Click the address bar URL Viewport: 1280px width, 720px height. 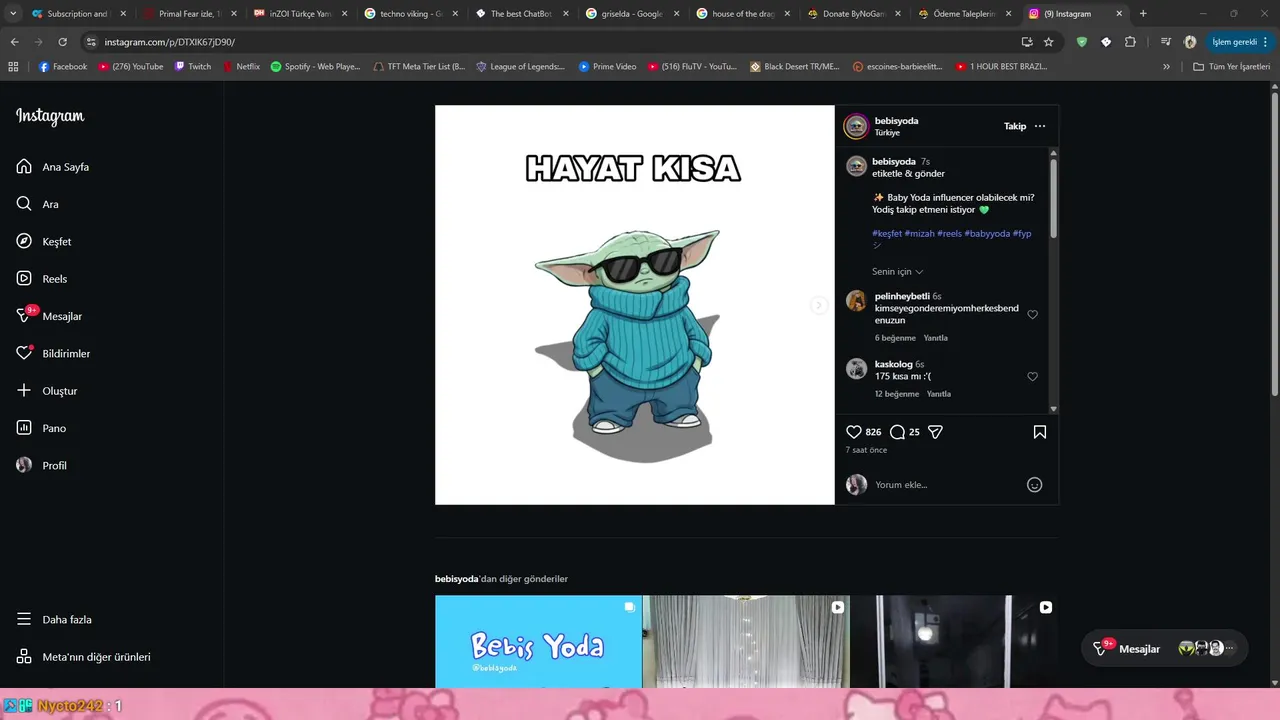pyautogui.click(x=170, y=42)
